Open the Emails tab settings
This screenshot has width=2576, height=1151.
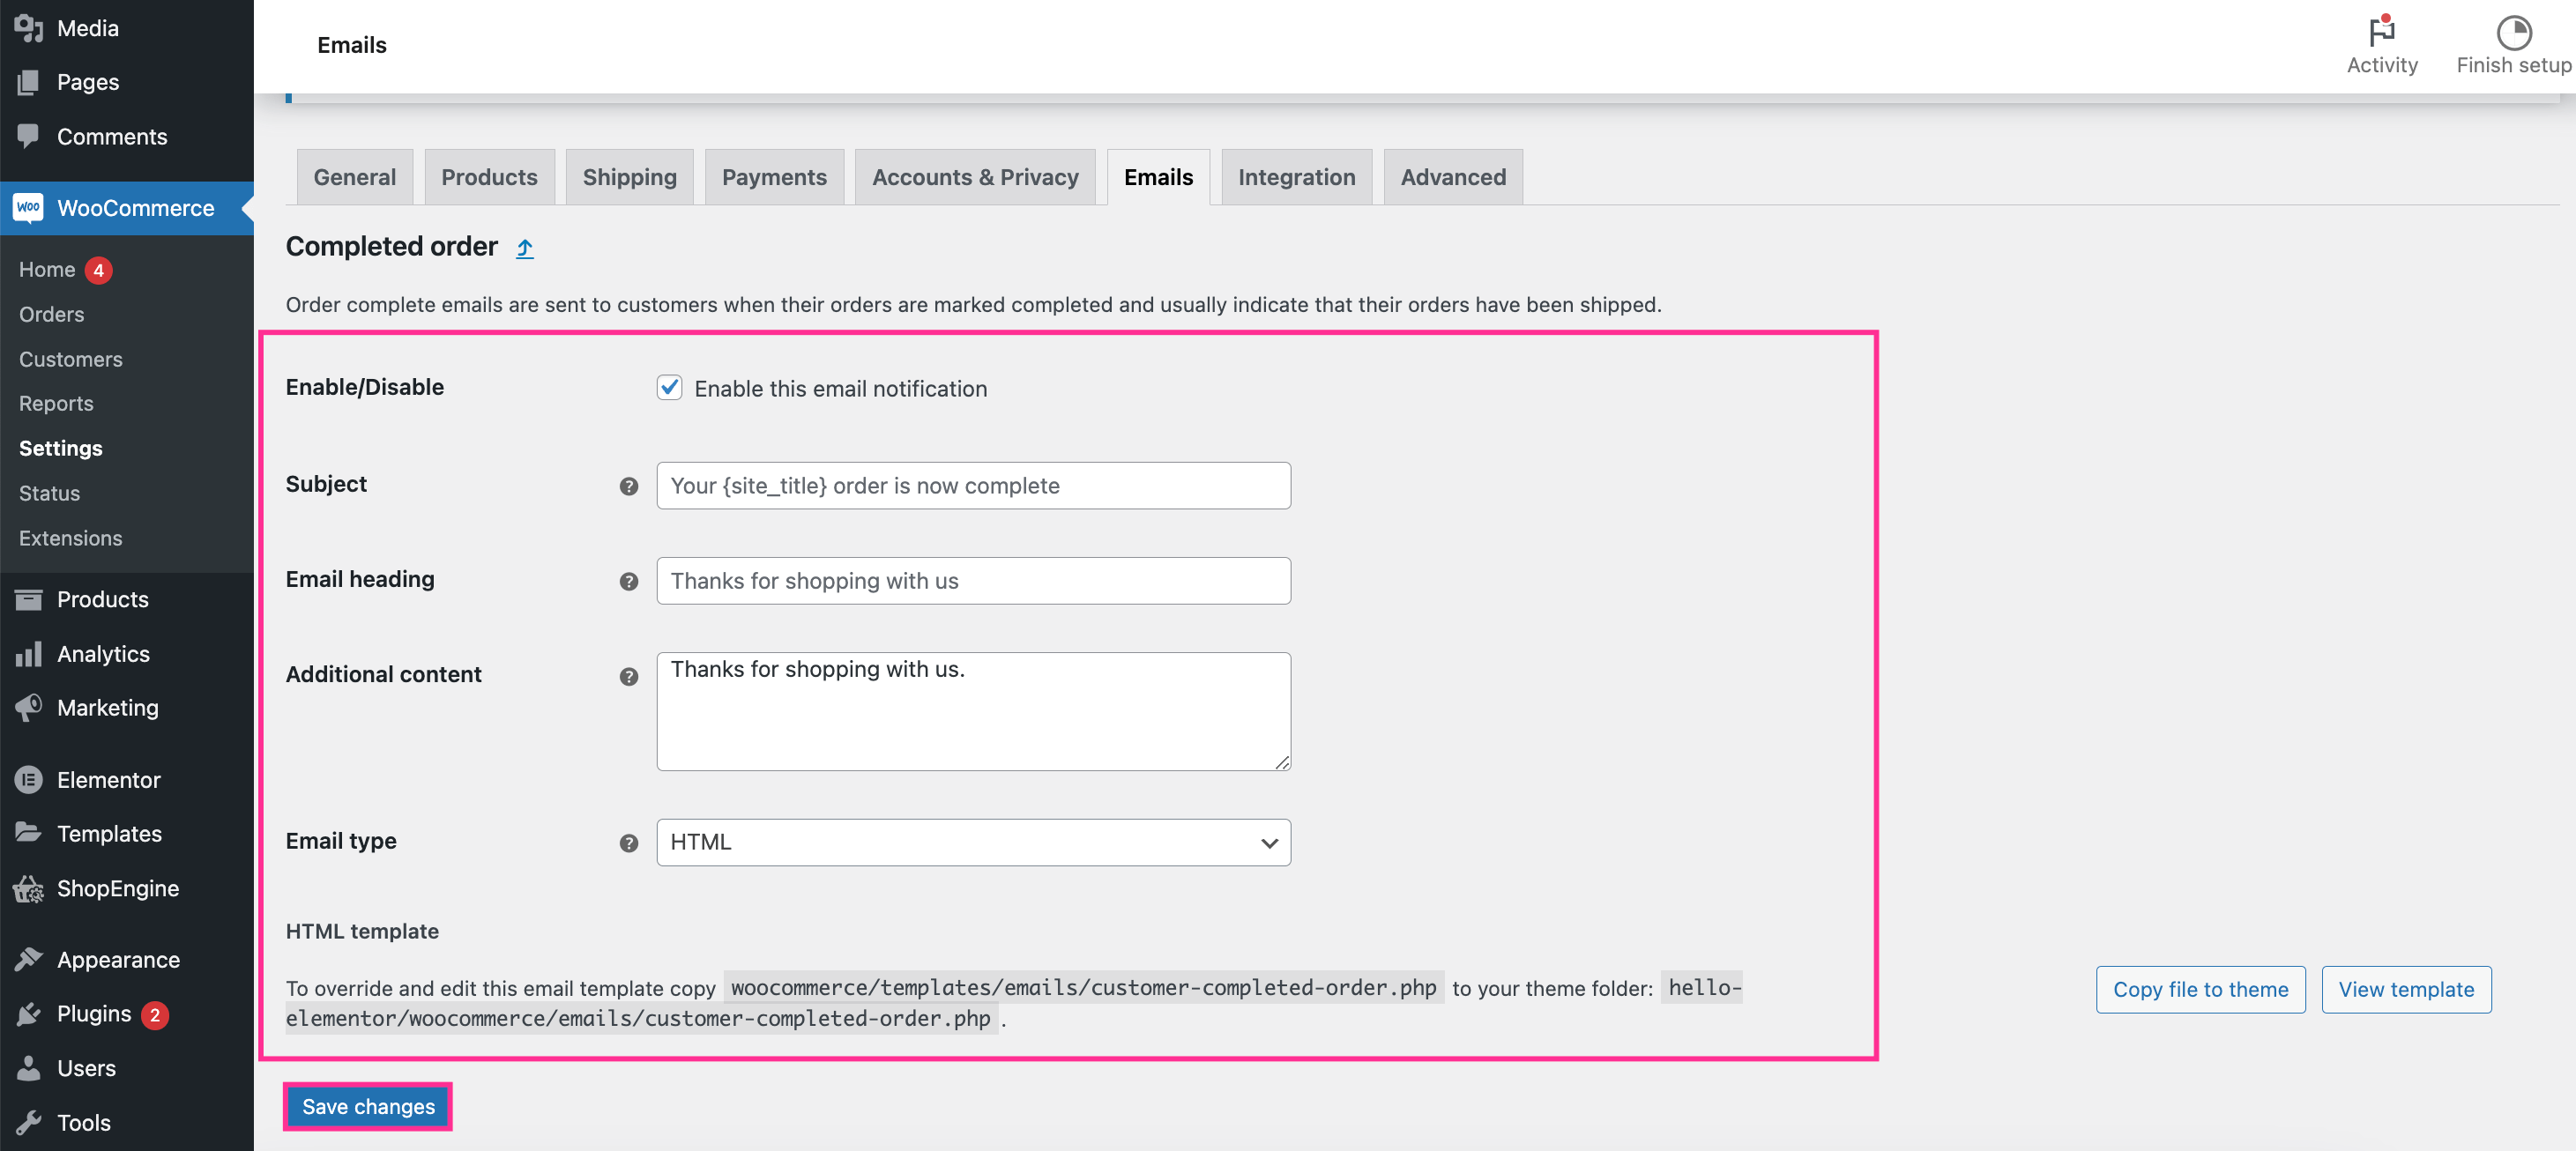[1158, 175]
